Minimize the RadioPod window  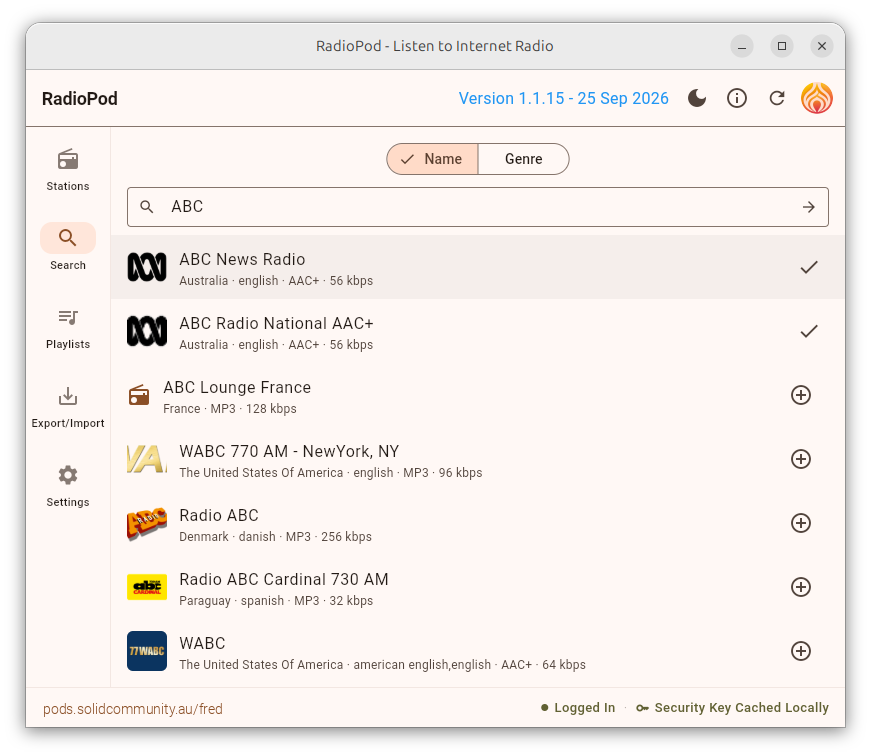pos(742,46)
